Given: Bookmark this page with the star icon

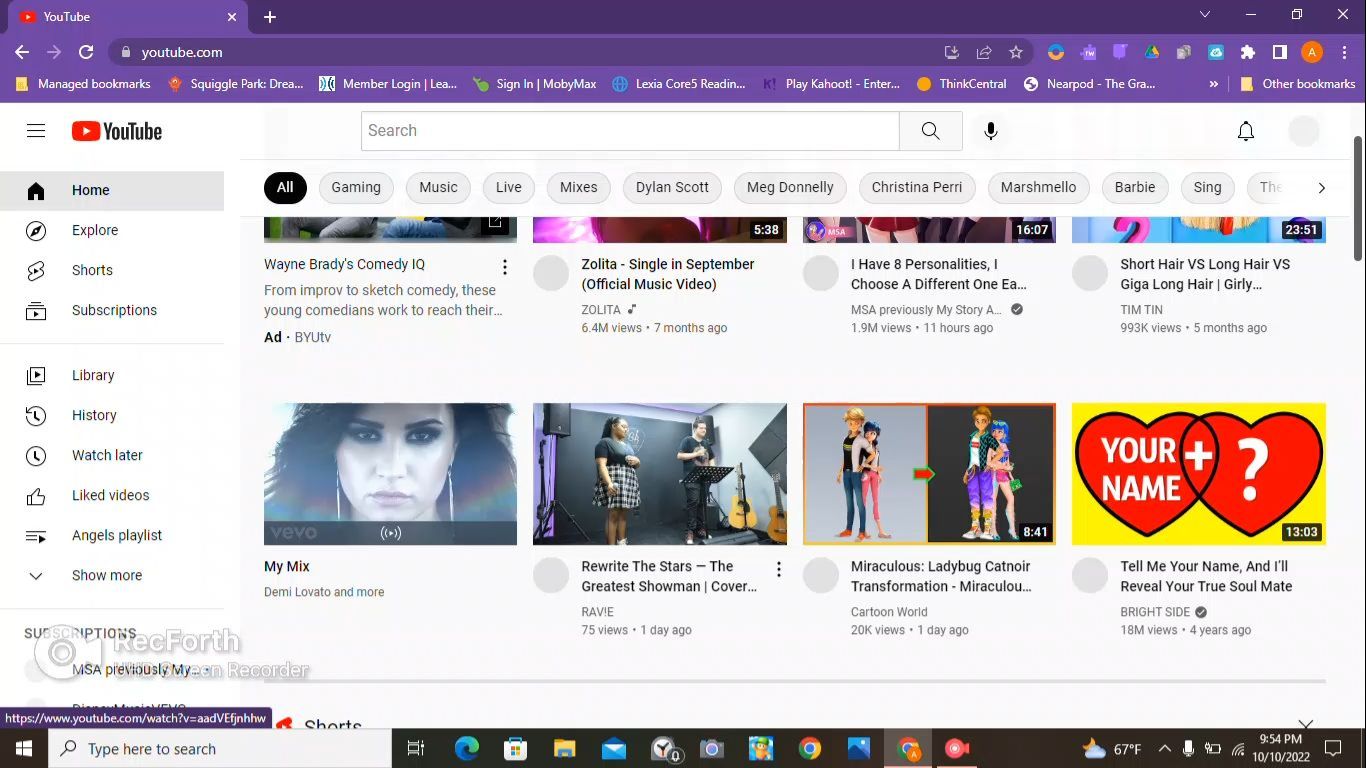Looking at the screenshot, I should coord(1016,52).
